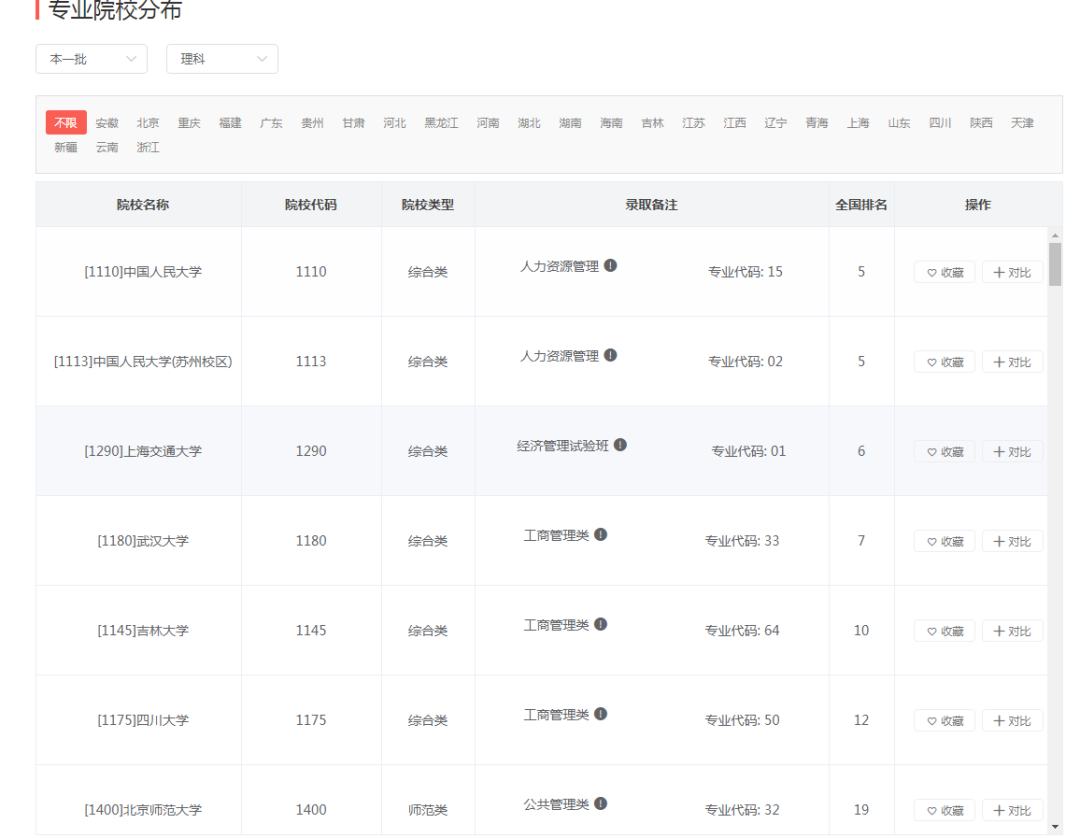Filter by 贵州 region
Image resolution: width=1080 pixels, height=838 pixels.
click(x=312, y=123)
